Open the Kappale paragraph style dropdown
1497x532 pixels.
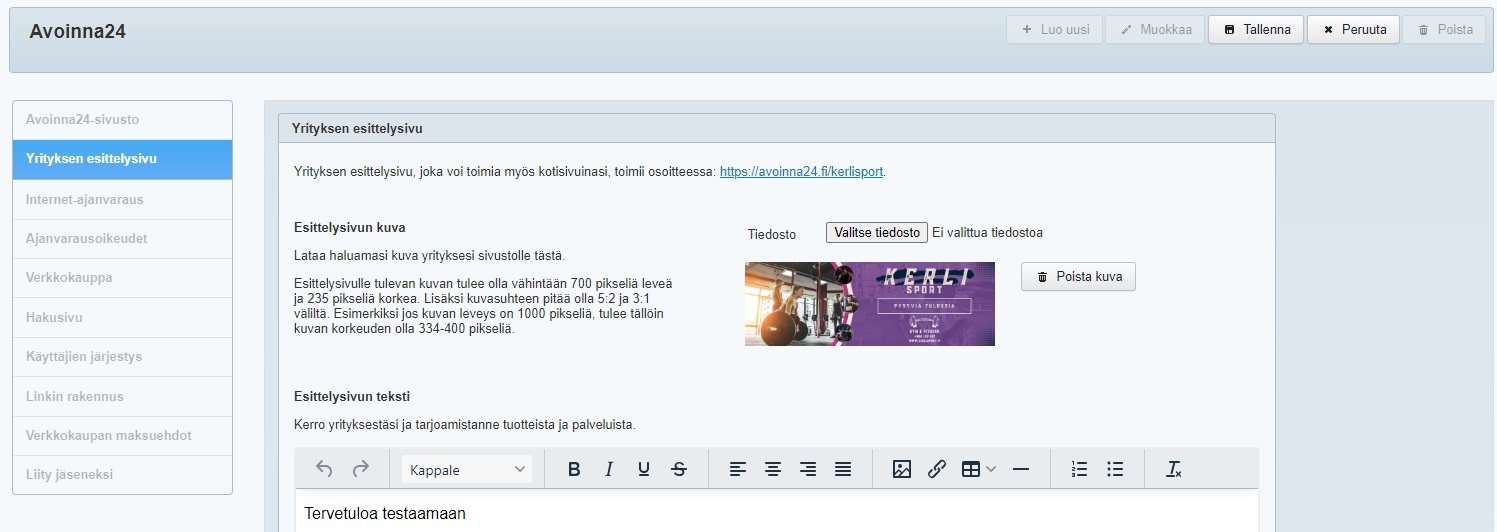pos(467,469)
